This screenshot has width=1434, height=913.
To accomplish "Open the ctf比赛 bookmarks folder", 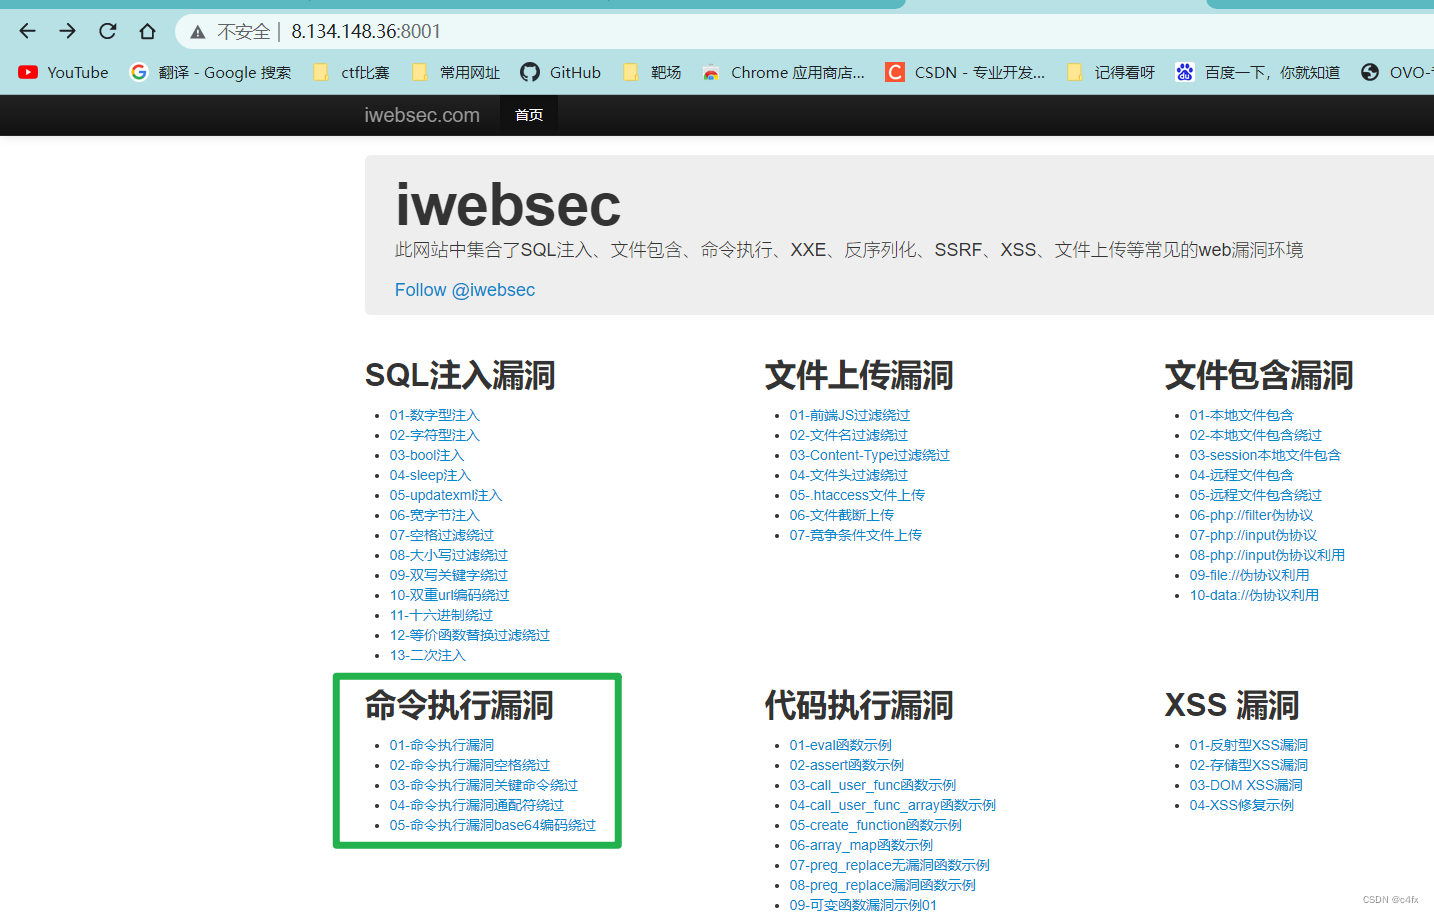I will (352, 72).
